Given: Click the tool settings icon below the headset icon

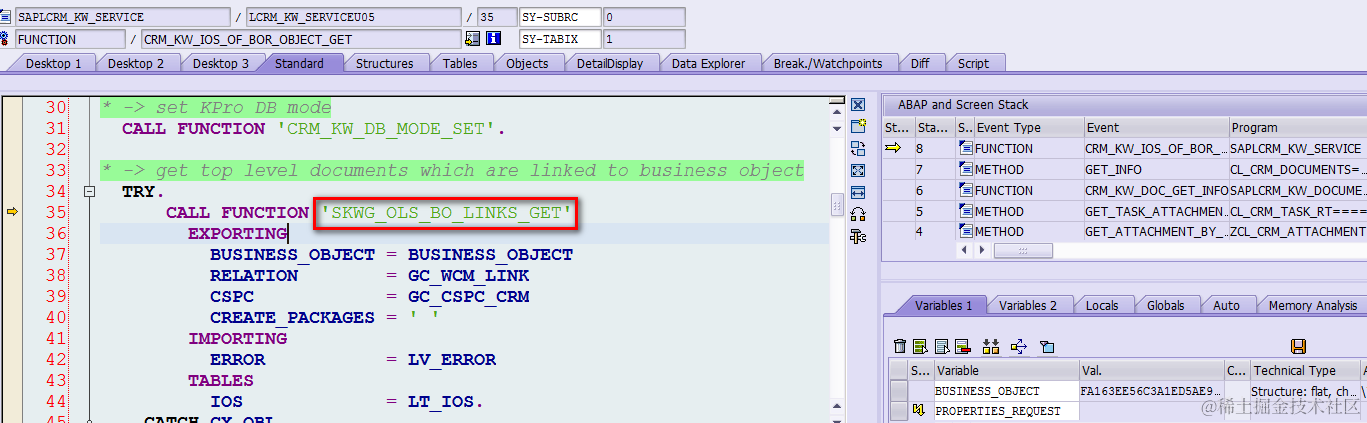Looking at the screenshot, I should pyautogui.click(x=857, y=236).
